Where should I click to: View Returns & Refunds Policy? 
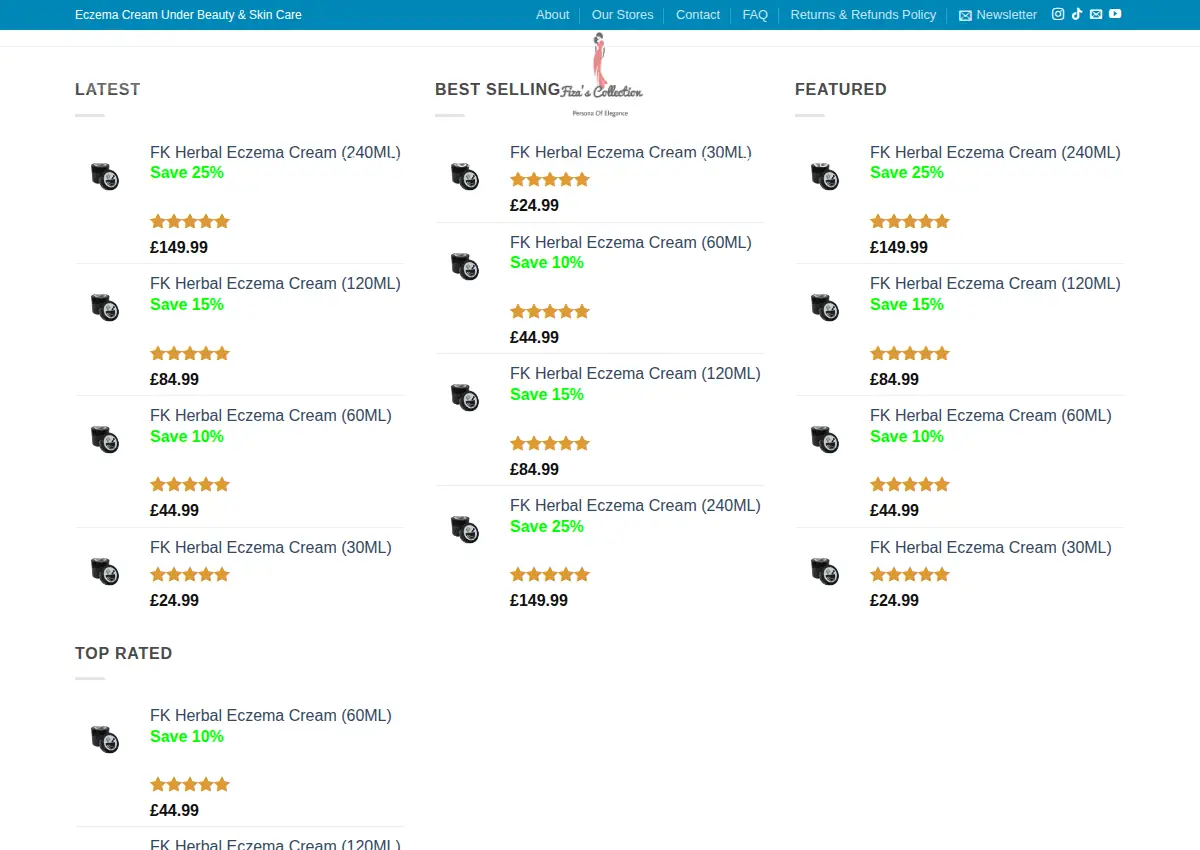click(x=863, y=15)
